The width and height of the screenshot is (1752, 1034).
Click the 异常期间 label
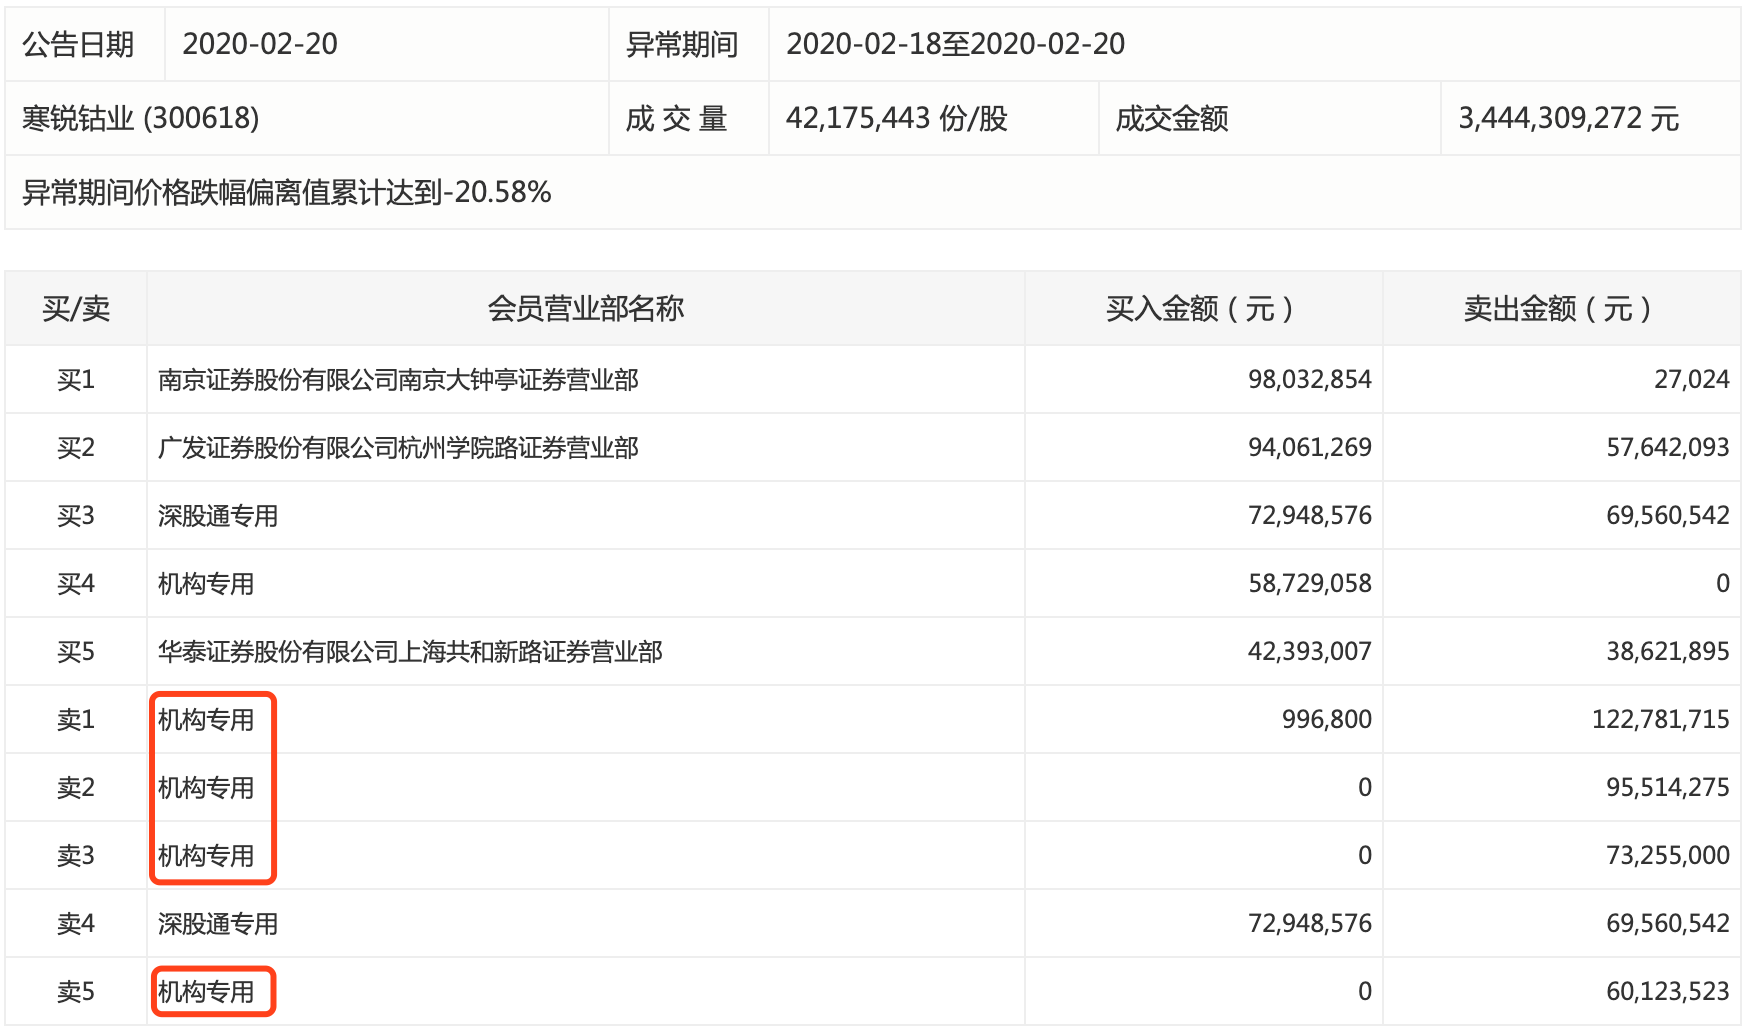tap(682, 44)
